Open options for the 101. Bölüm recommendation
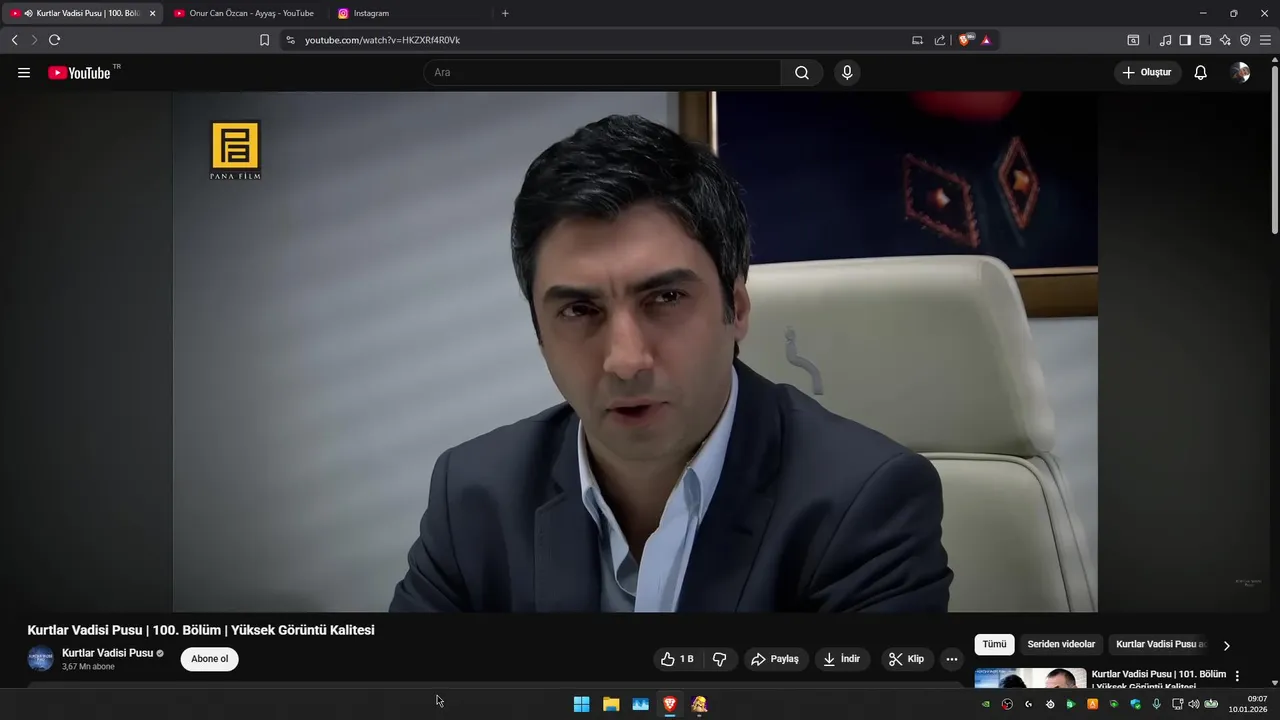 [1237, 676]
